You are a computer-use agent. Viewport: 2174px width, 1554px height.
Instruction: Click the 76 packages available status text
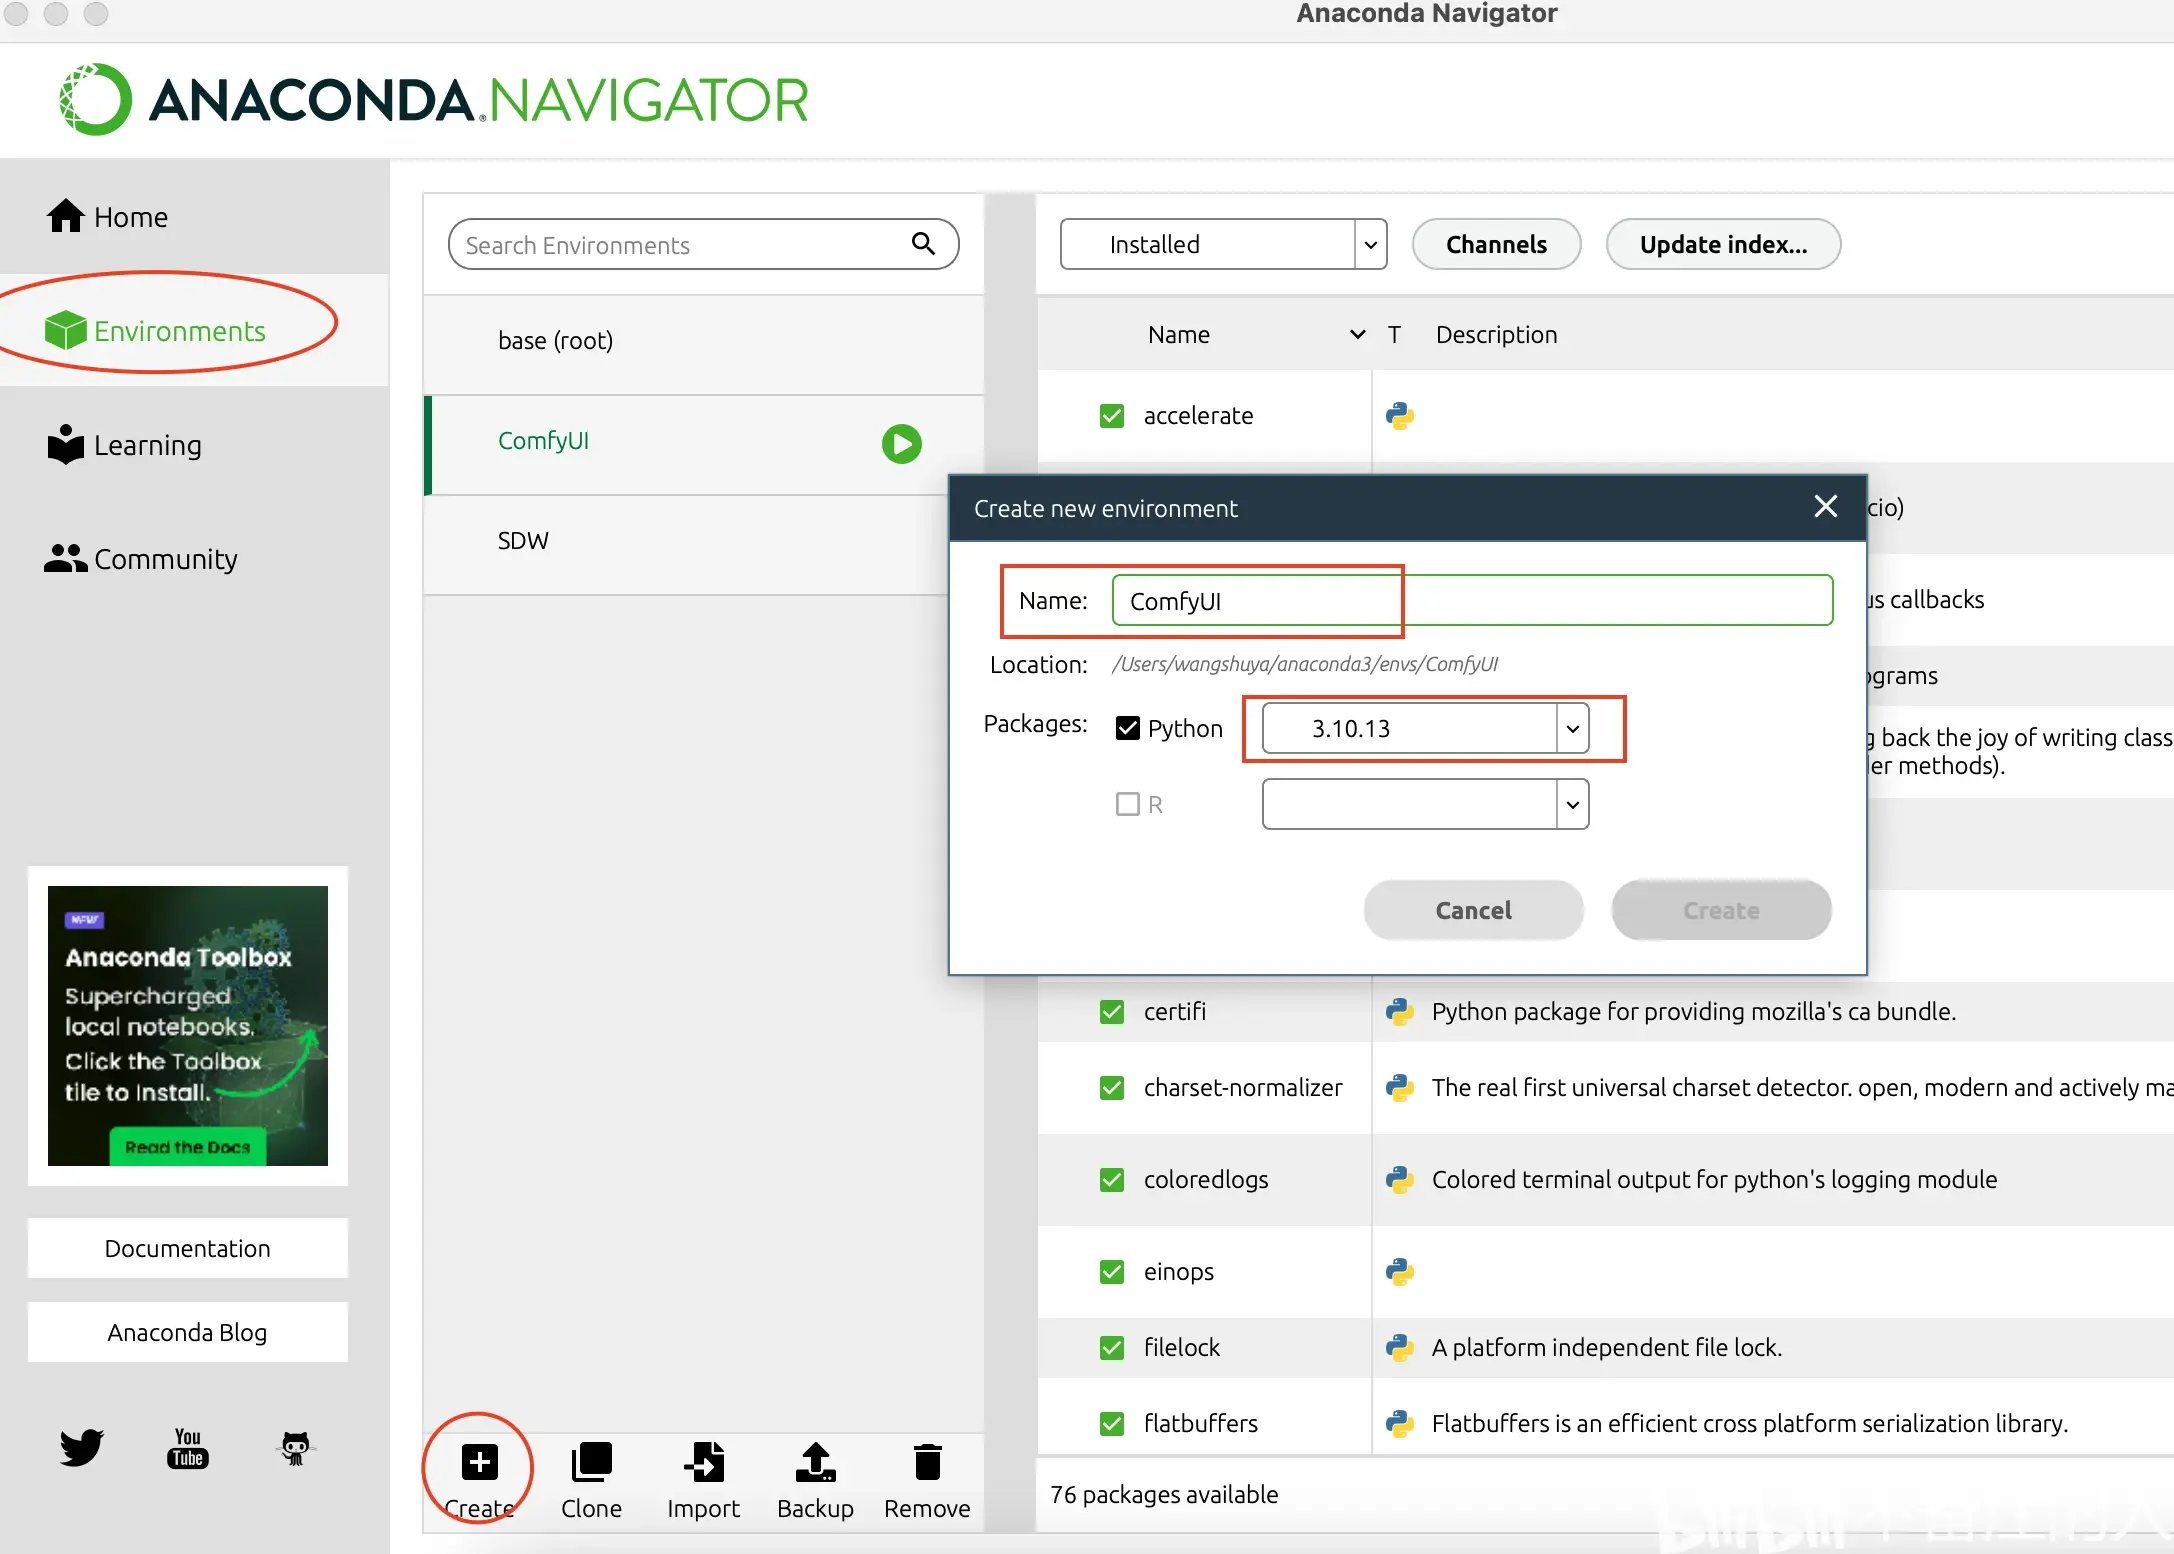coord(1164,1494)
